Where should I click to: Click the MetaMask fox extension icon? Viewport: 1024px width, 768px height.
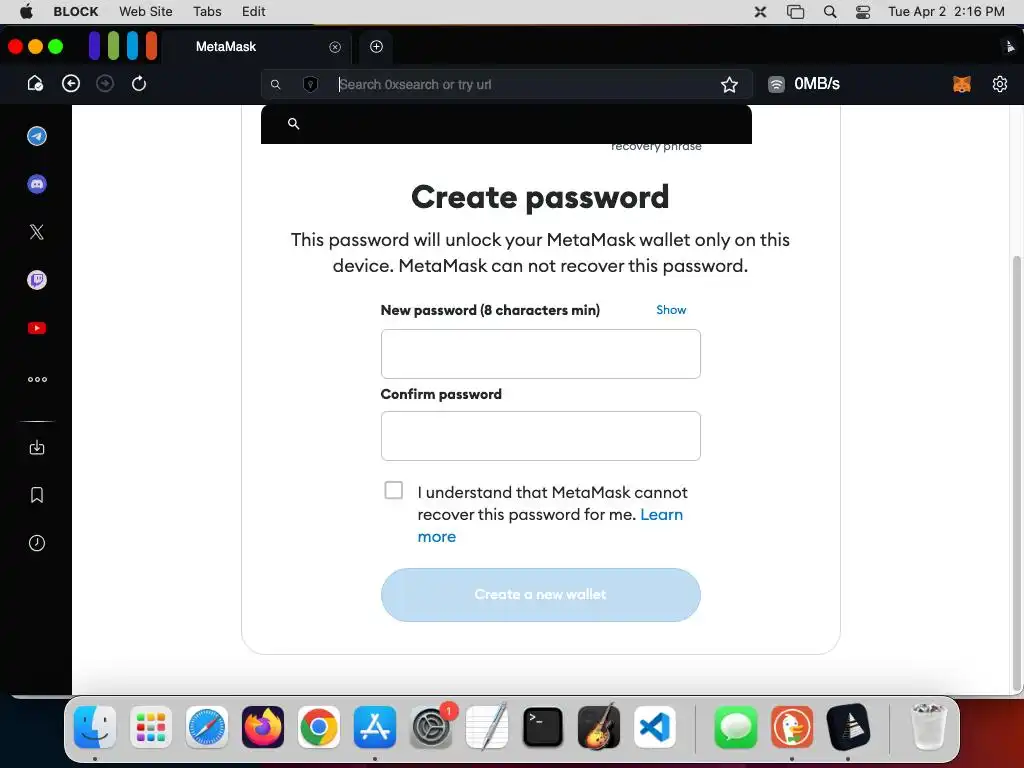[x=961, y=84]
